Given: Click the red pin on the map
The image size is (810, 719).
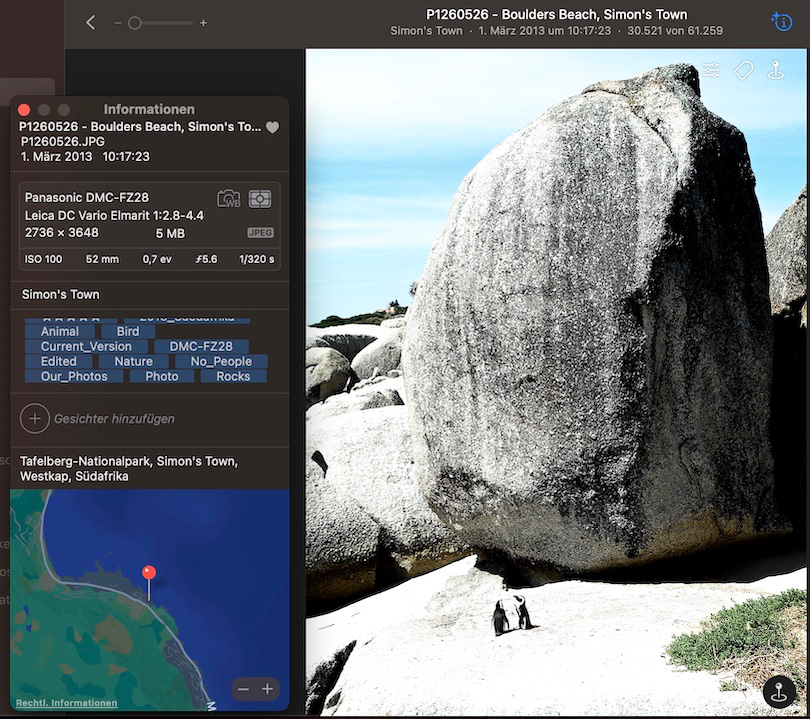Looking at the screenshot, I should pyautogui.click(x=149, y=574).
